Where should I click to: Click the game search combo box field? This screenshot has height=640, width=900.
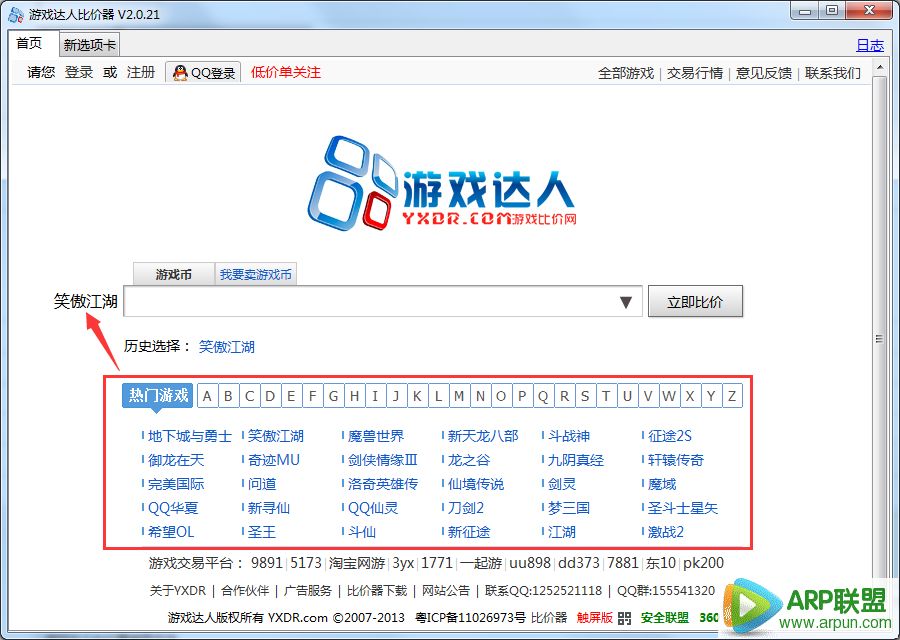(x=383, y=301)
